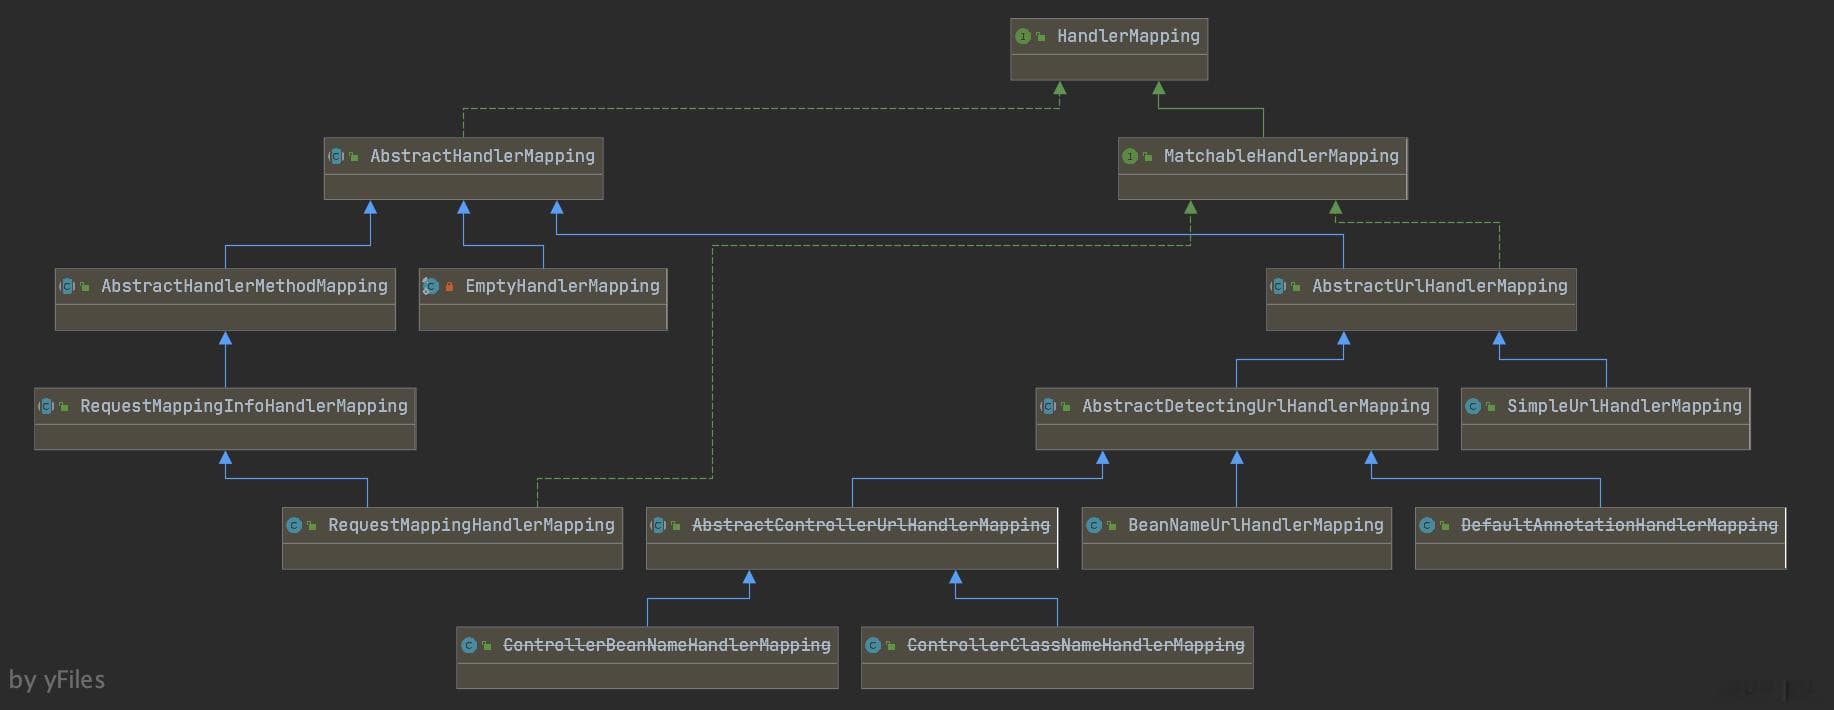Click the ControllerClassNameHandlerMapping class icon
This screenshot has width=1834, height=710.
pyautogui.click(x=873, y=645)
